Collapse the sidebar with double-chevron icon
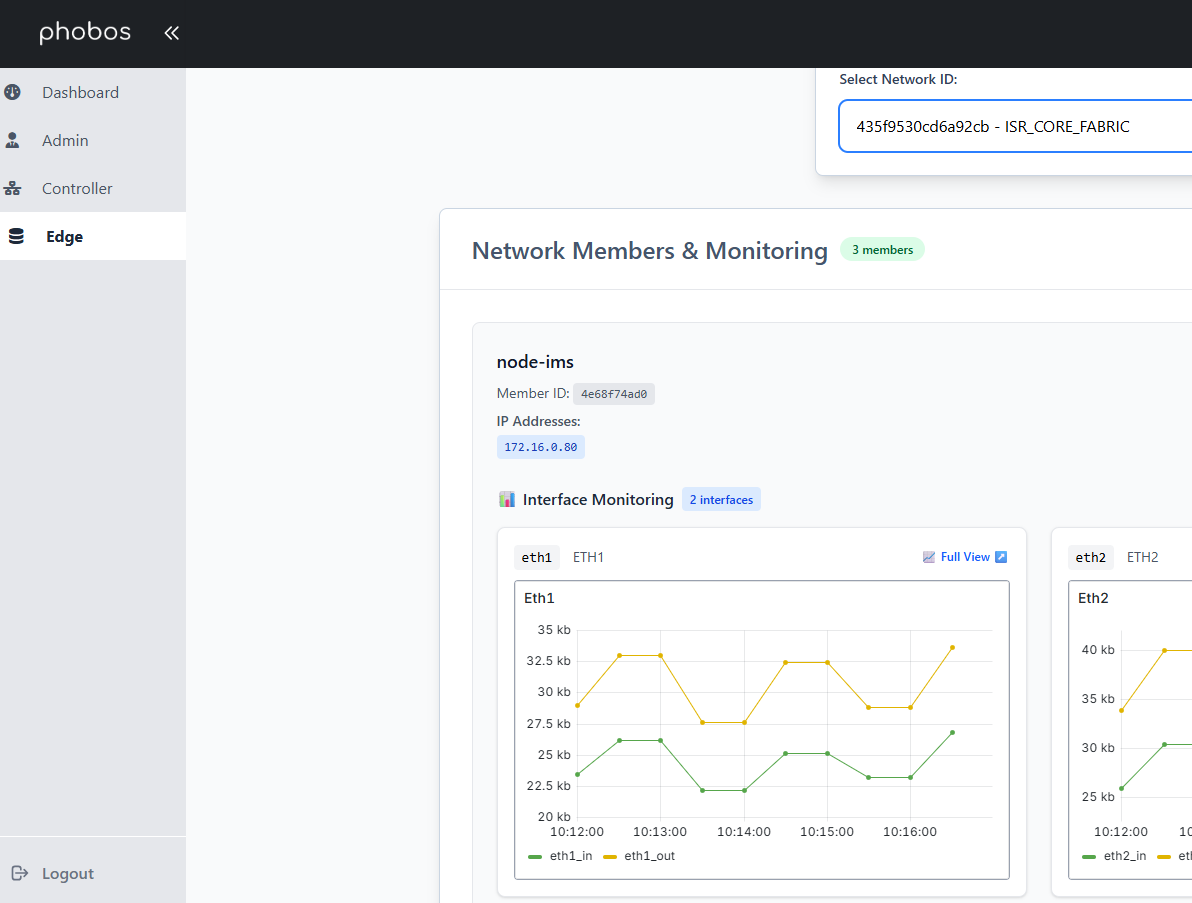 pos(172,33)
